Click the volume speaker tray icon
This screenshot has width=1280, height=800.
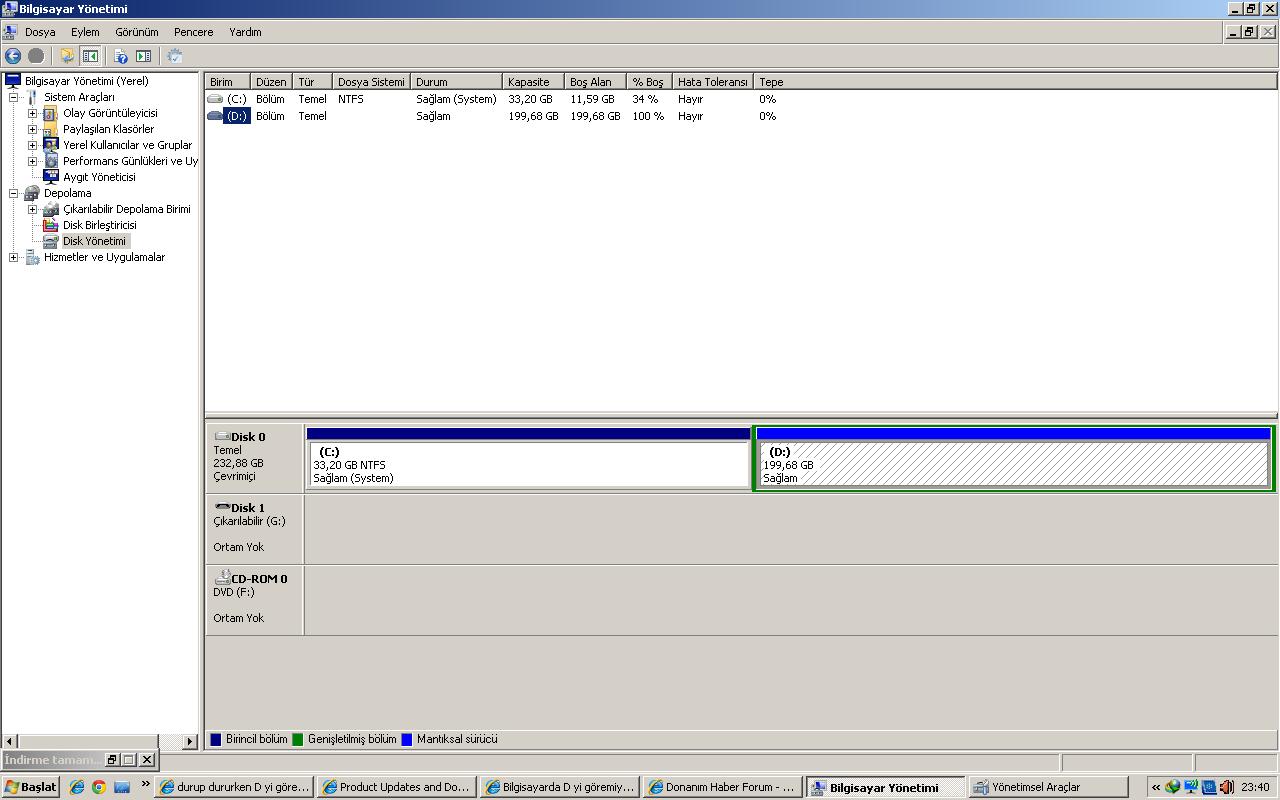pyautogui.click(x=1227, y=787)
